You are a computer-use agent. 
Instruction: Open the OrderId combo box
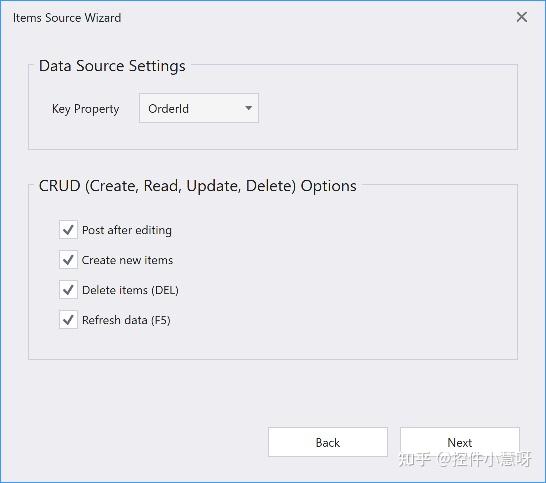[x=199, y=108]
